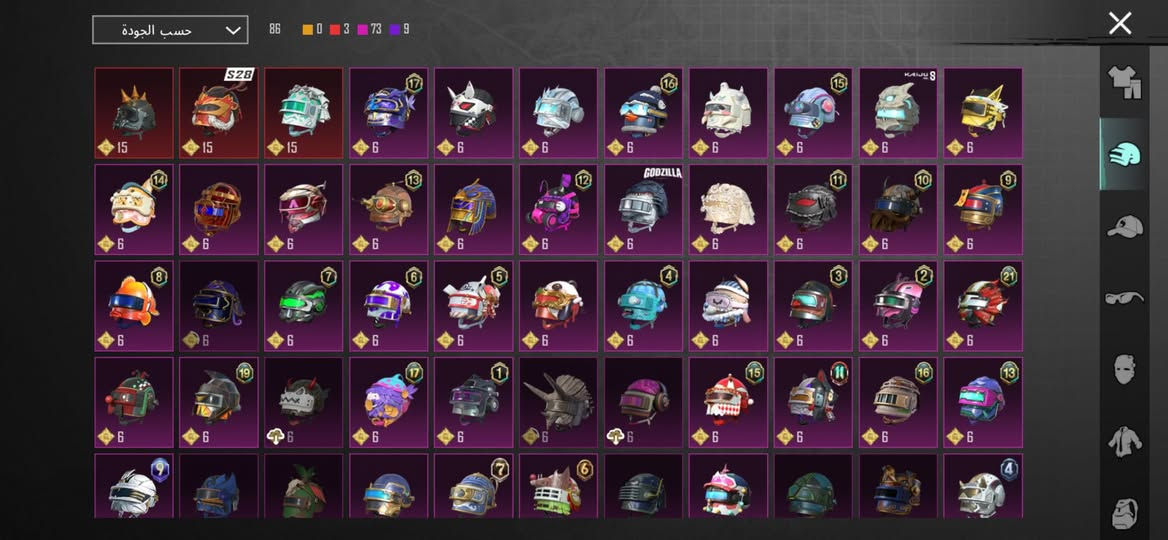Select the yellow golden winged helmet
The image size is (1168, 540).
[x=983, y=113]
